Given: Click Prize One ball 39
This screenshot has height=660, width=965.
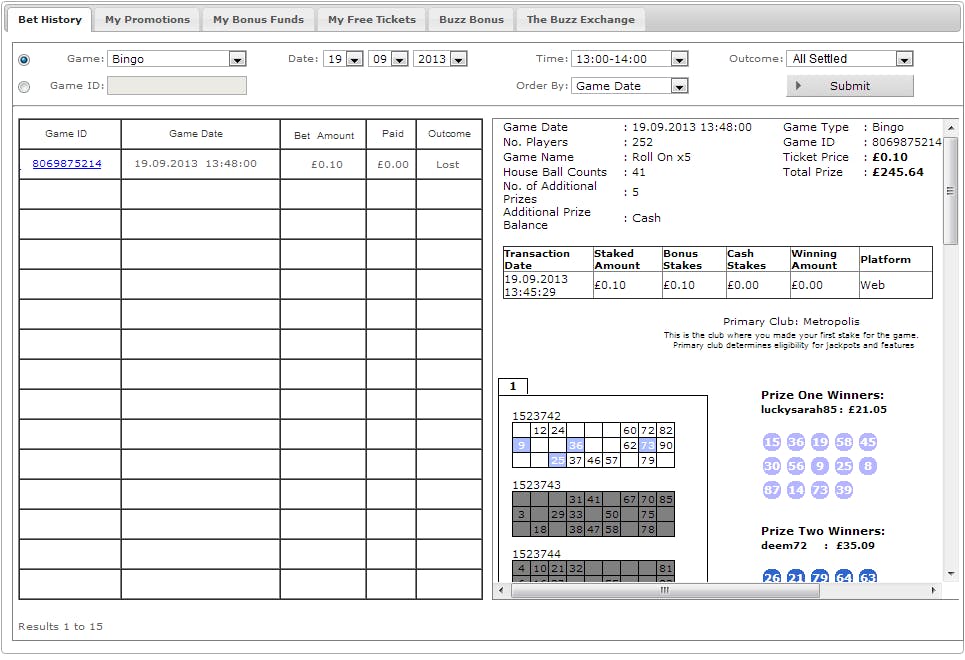Looking at the screenshot, I should coord(844,490).
